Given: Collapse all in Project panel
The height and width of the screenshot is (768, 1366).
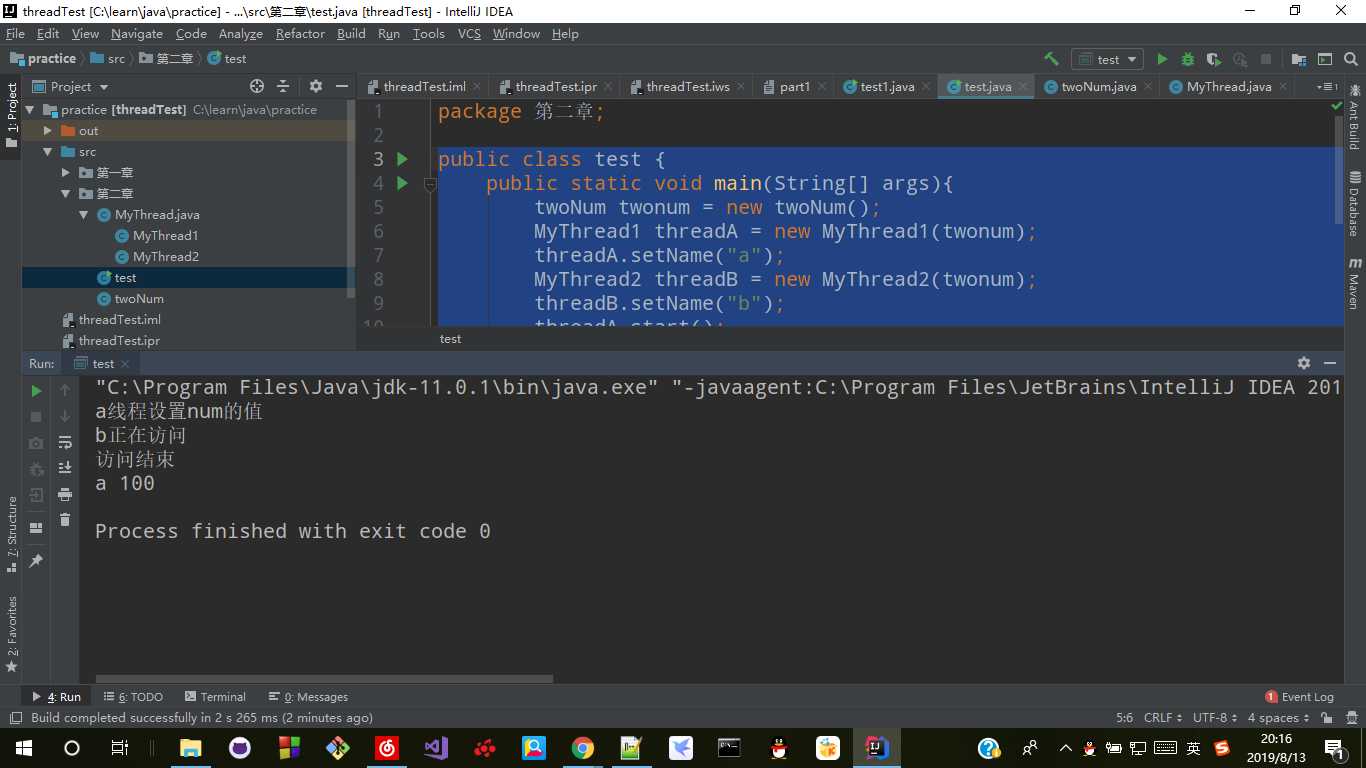Looking at the screenshot, I should pos(283,87).
